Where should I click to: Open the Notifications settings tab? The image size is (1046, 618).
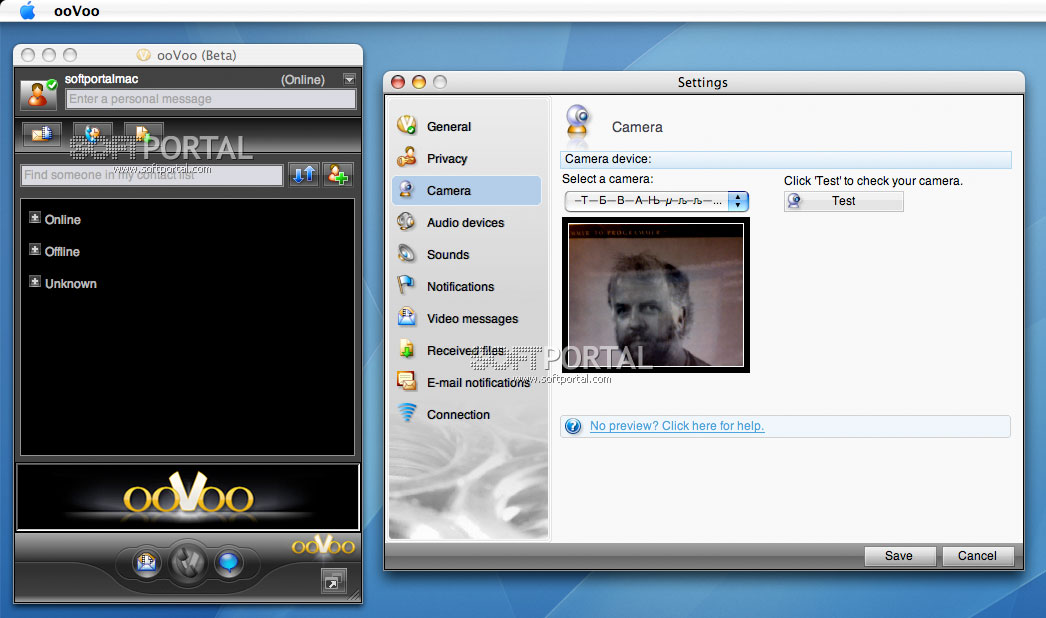[466, 286]
